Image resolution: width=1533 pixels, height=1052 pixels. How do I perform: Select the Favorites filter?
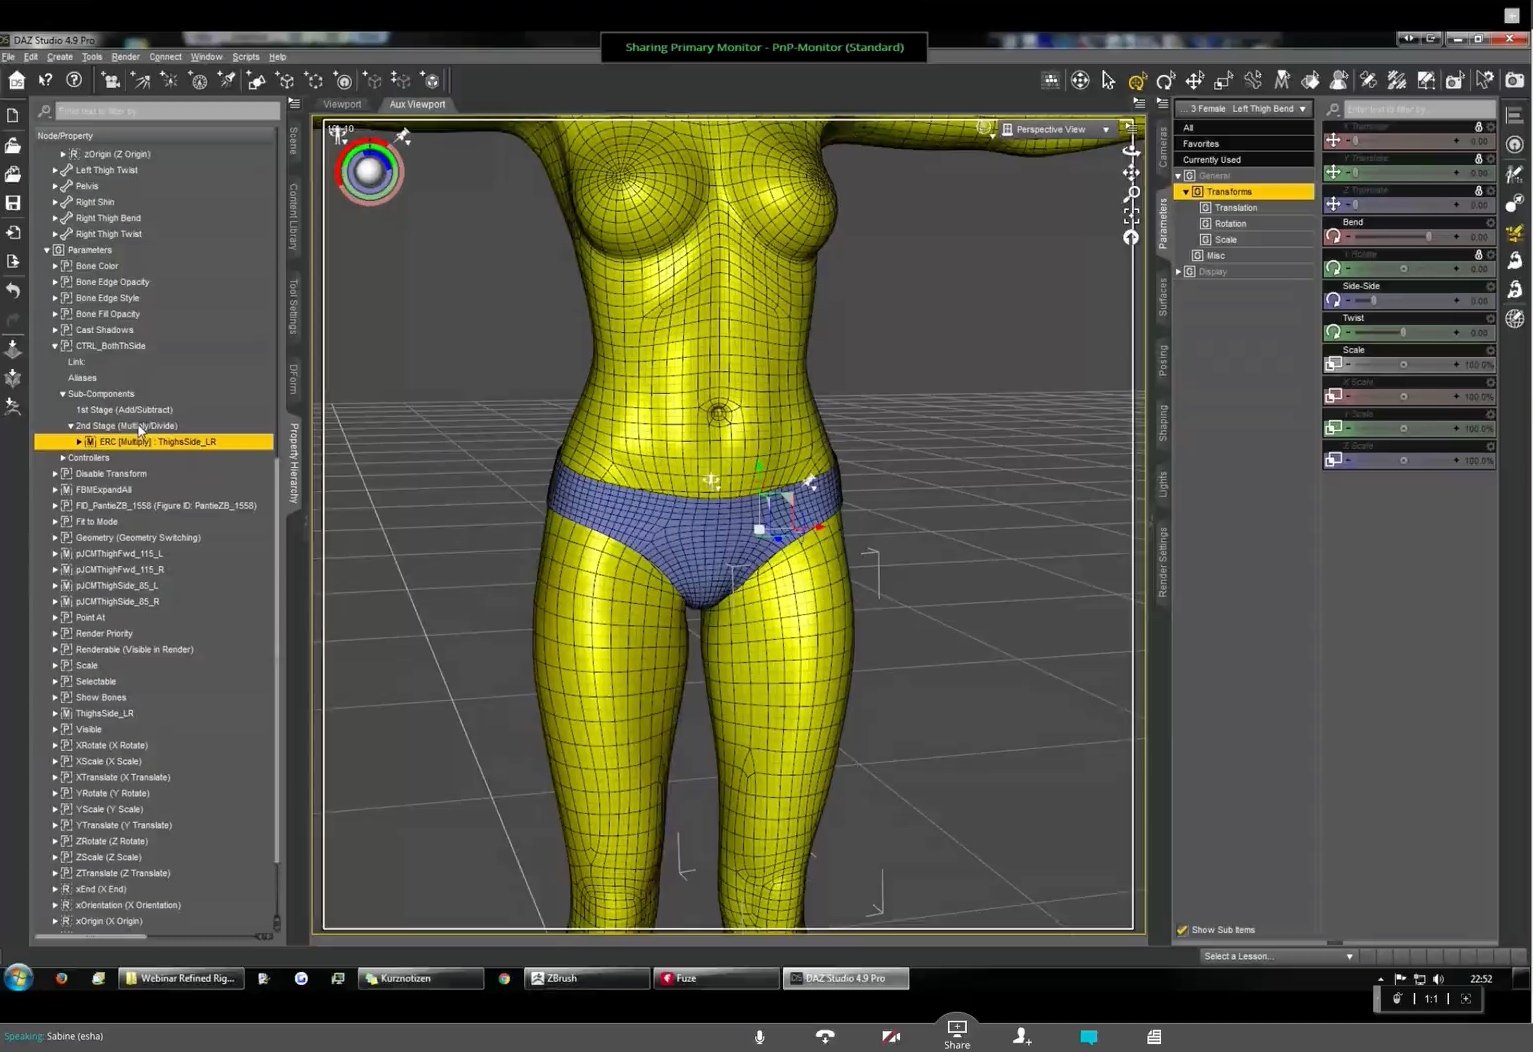tap(1244, 144)
